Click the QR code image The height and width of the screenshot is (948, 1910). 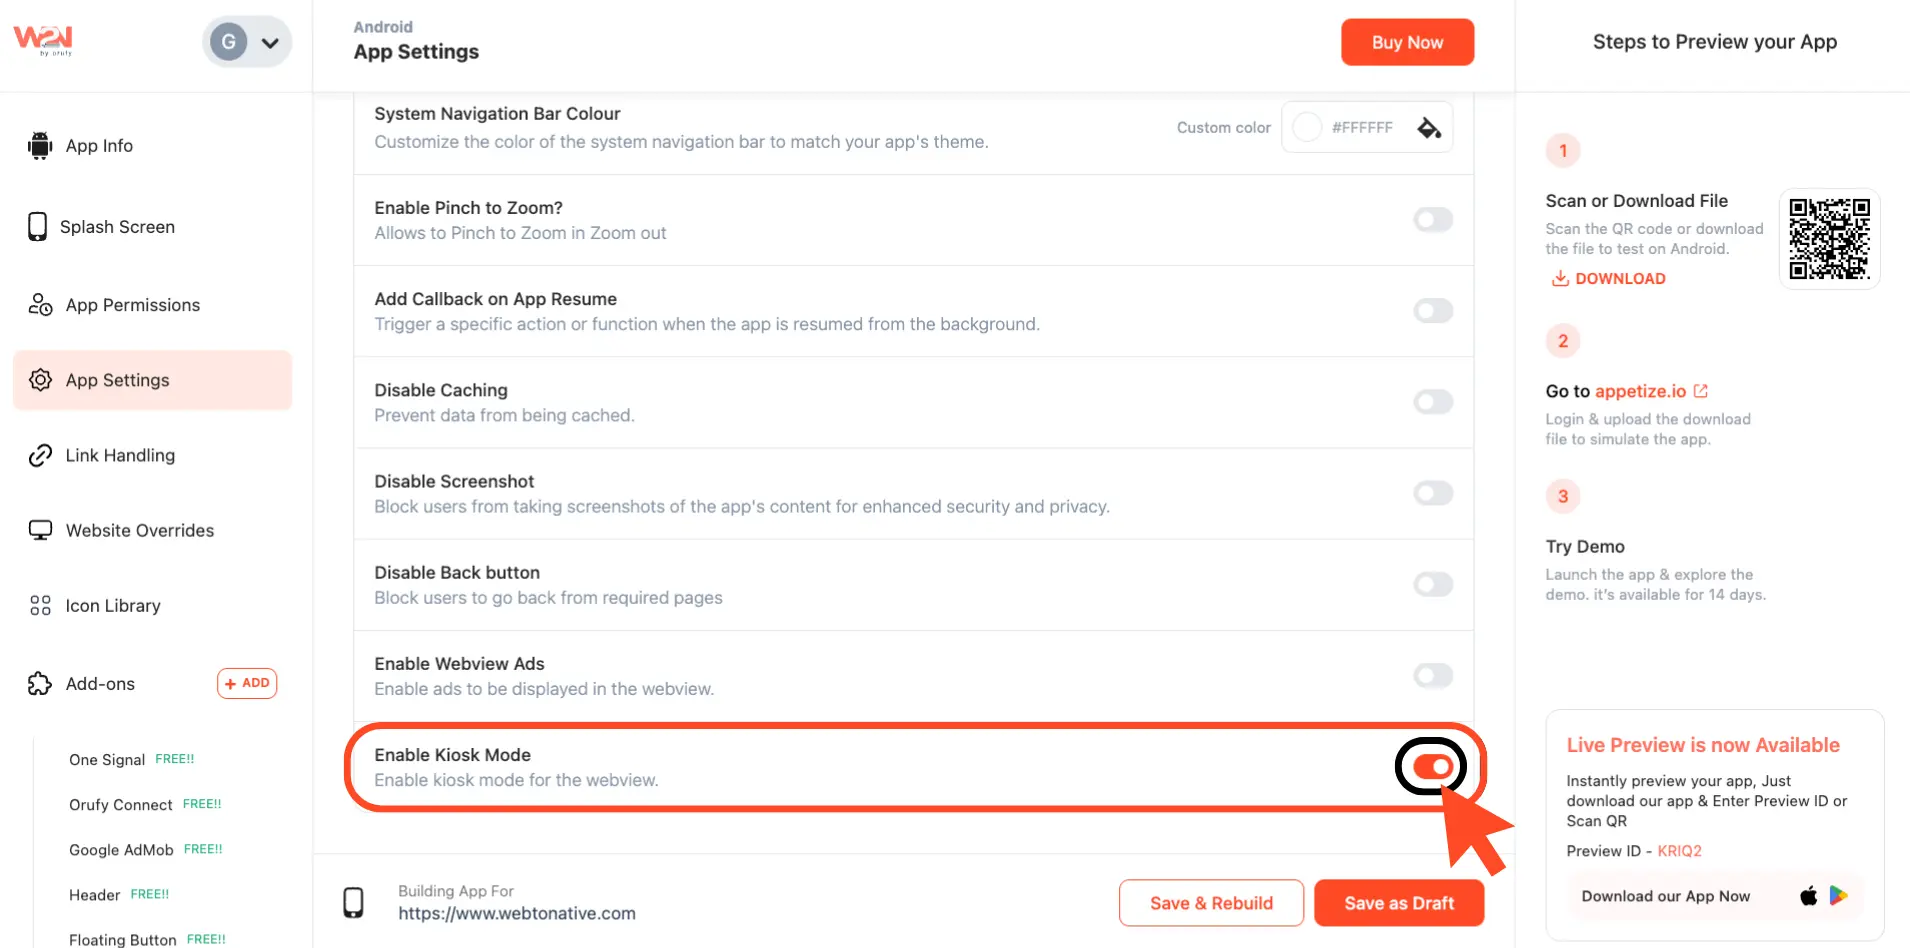point(1829,239)
